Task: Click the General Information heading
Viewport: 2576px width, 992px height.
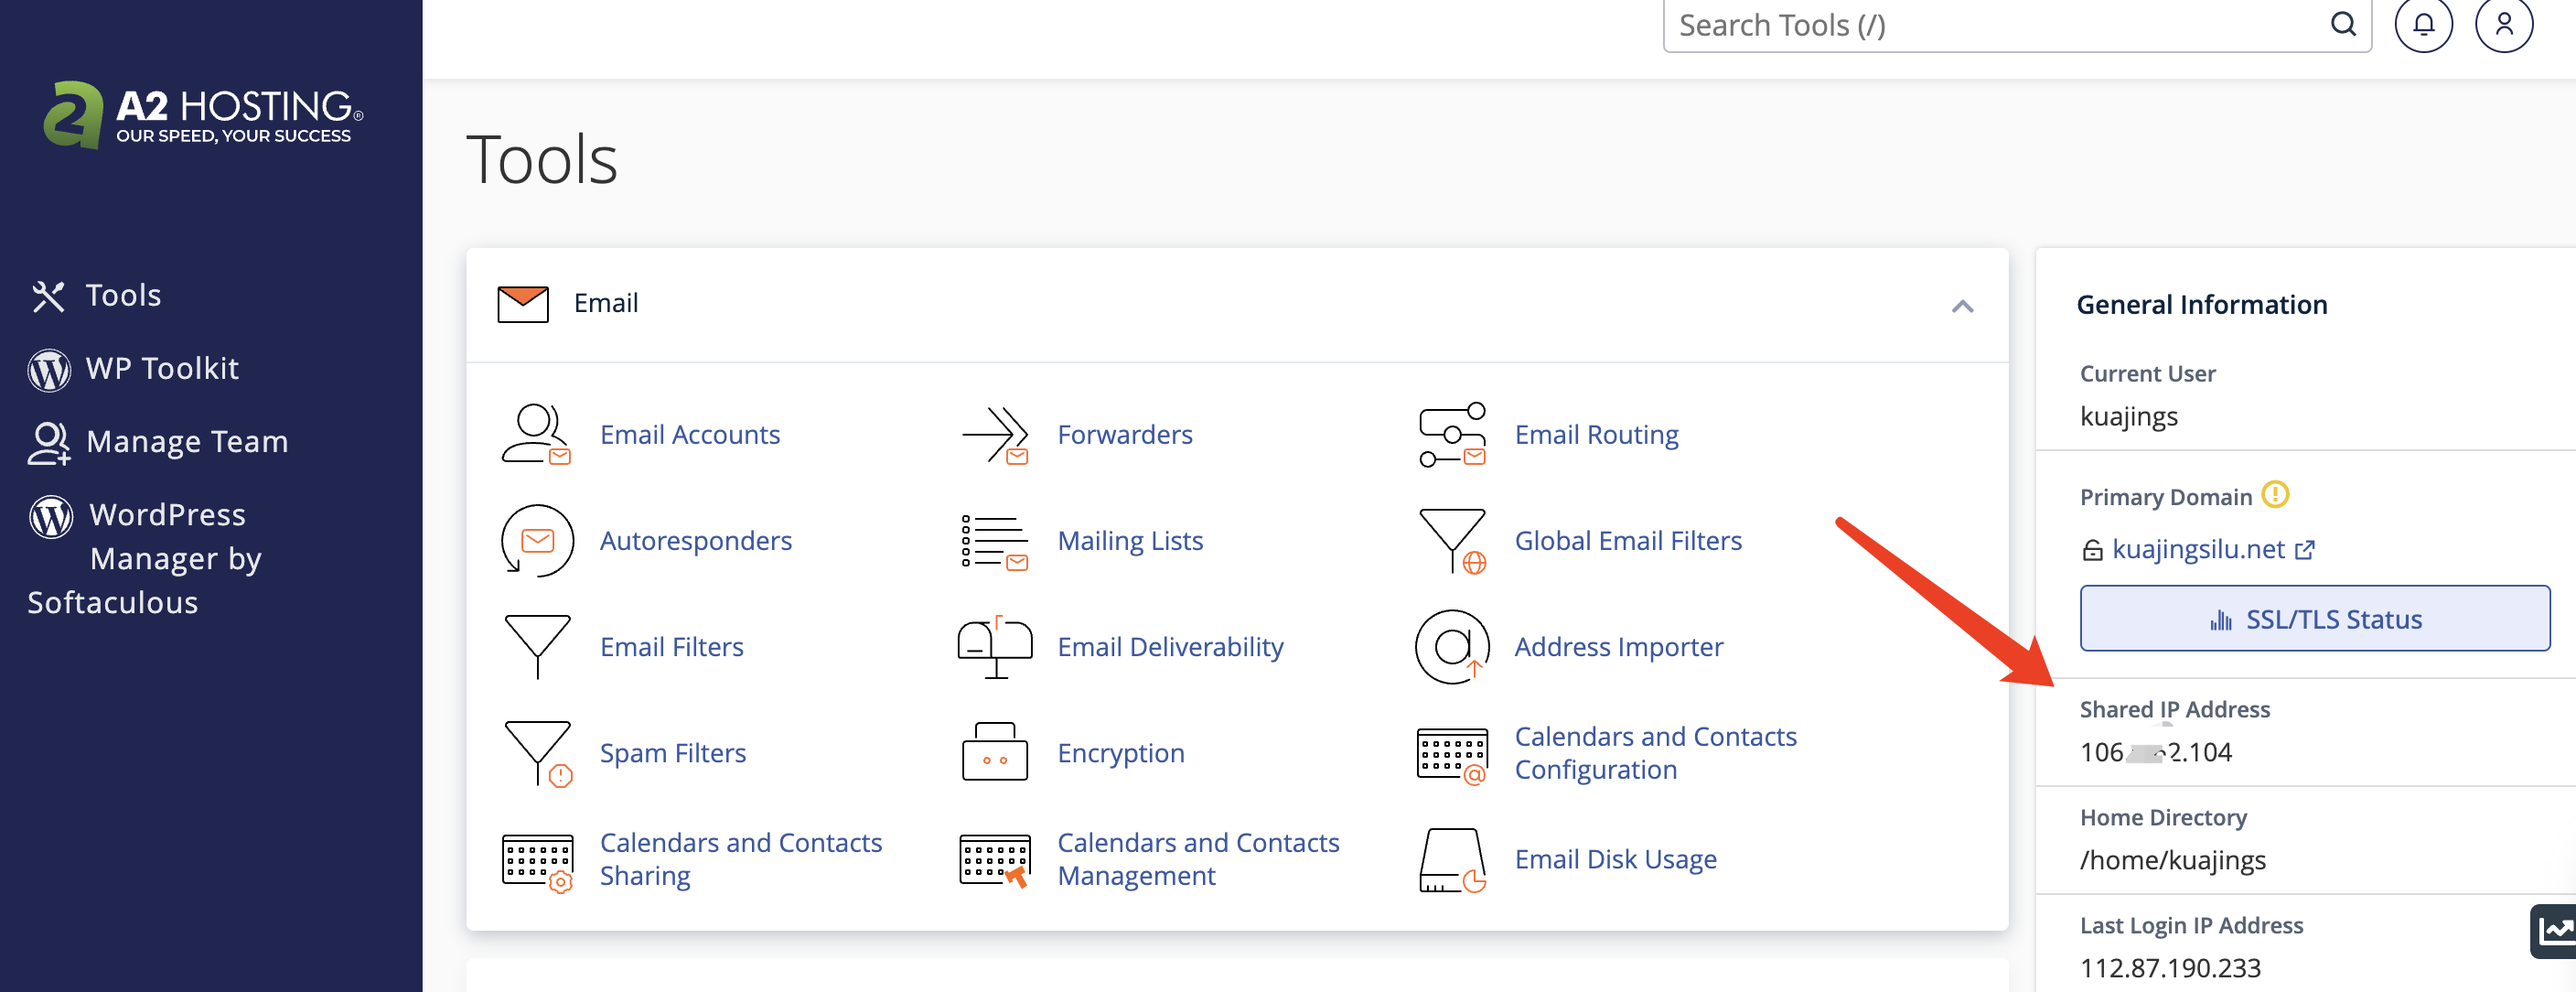Action: 2202,305
